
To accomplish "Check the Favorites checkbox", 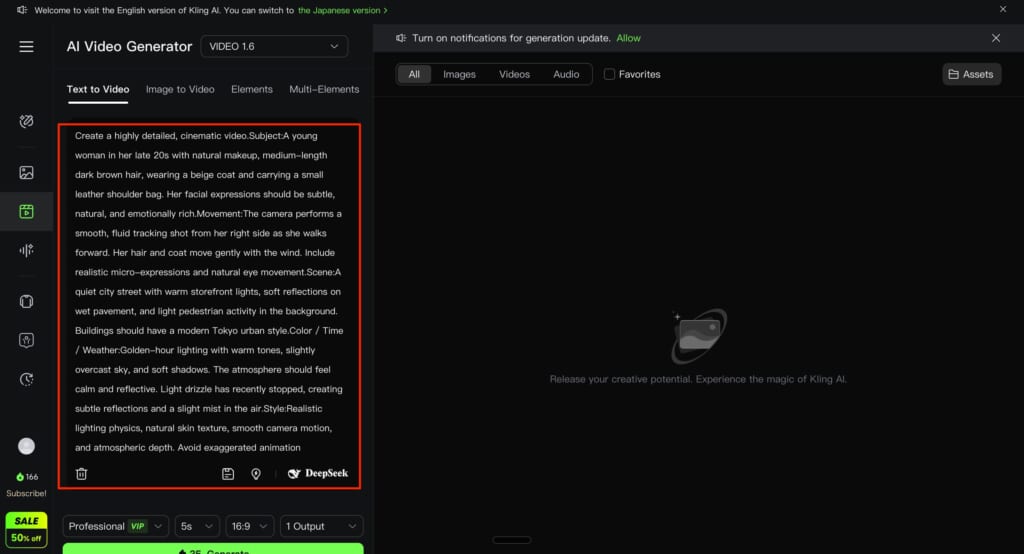I will point(609,74).
